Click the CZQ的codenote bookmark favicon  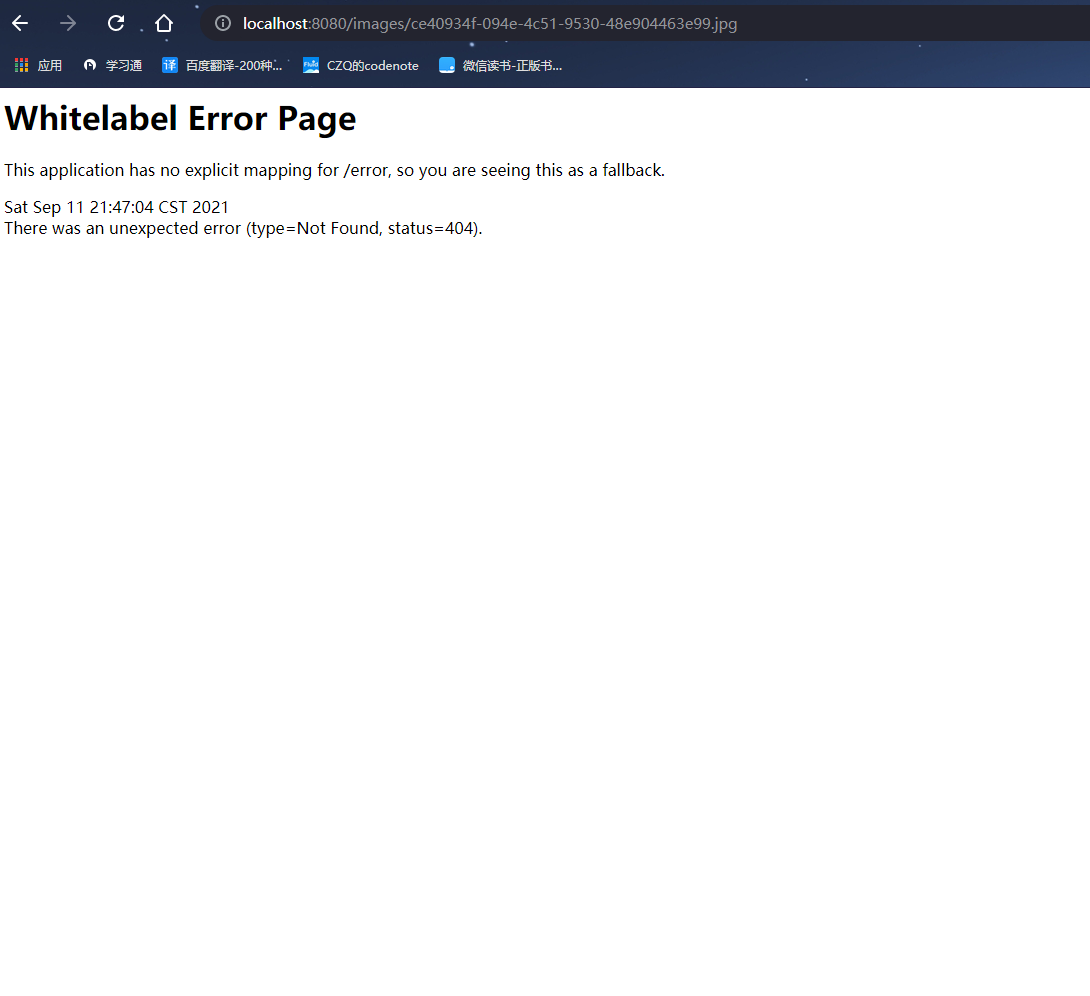311,65
